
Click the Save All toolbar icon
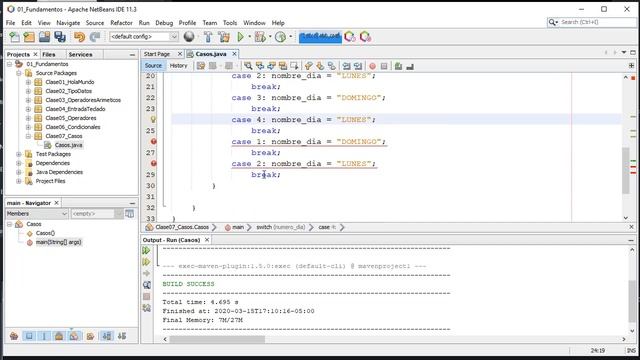coord(60,37)
